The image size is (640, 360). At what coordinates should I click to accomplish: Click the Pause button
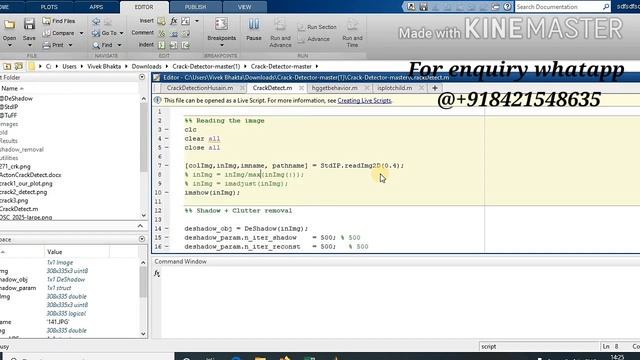click(x=253, y=29)
